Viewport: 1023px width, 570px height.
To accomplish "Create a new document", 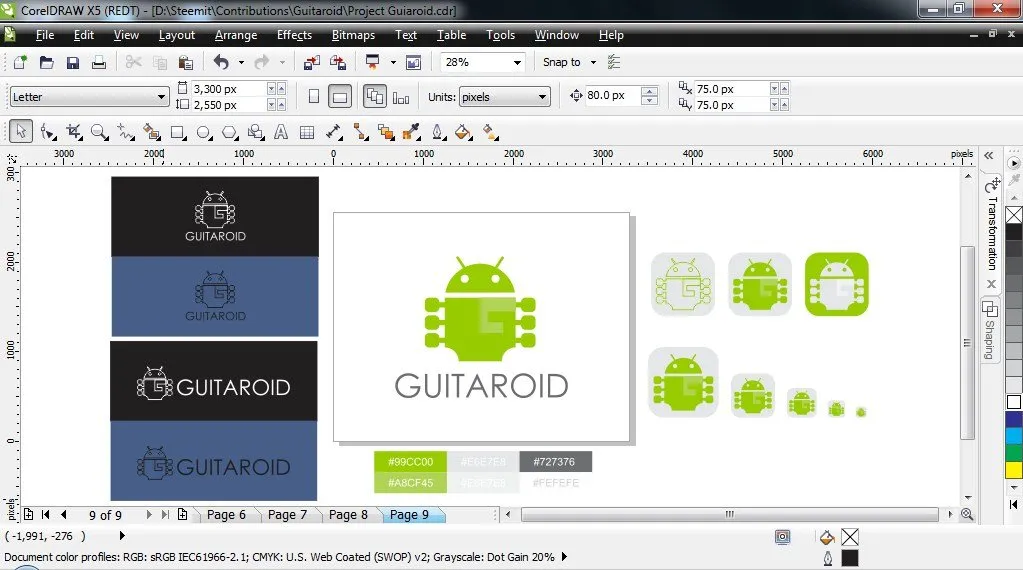I will (20, 62).
